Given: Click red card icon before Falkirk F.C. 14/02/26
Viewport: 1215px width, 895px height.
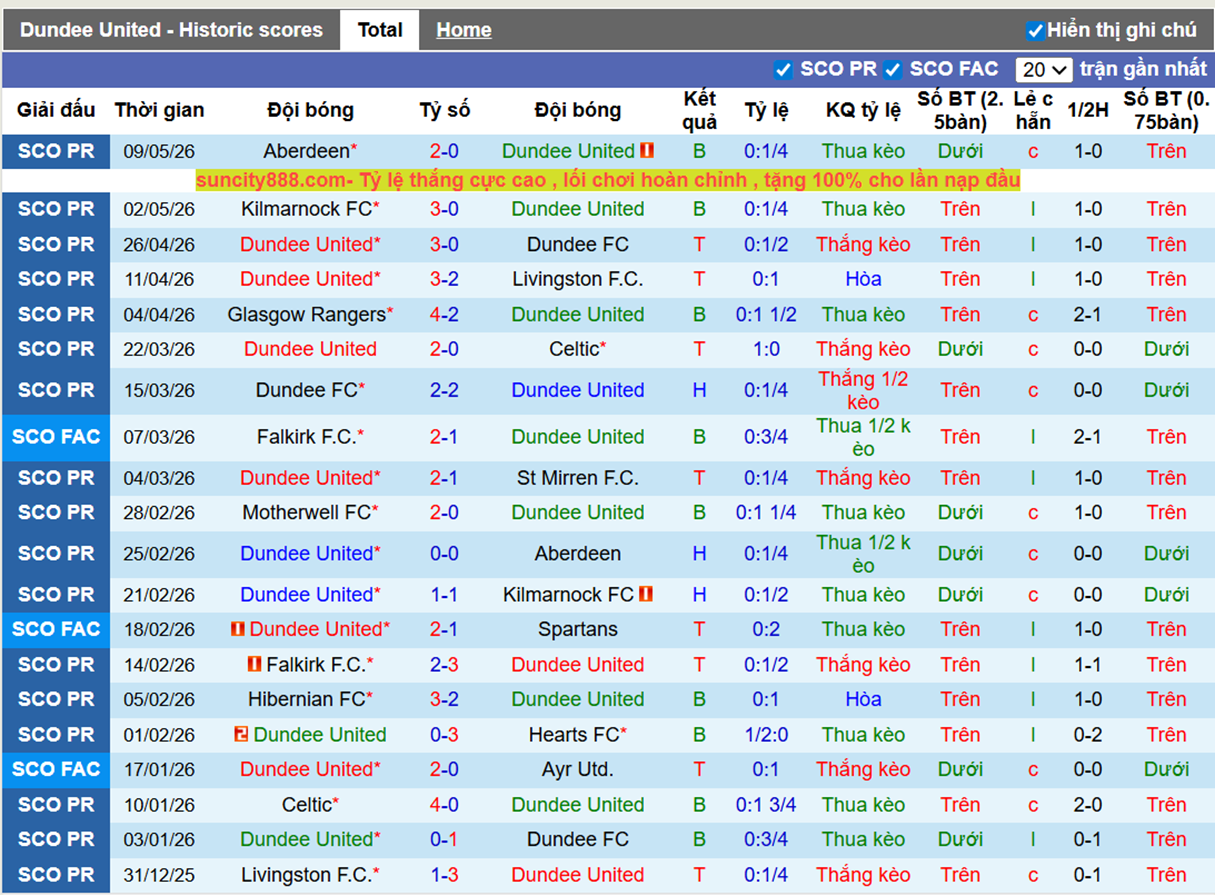Looking at the screenshot, I should (255, 664).
